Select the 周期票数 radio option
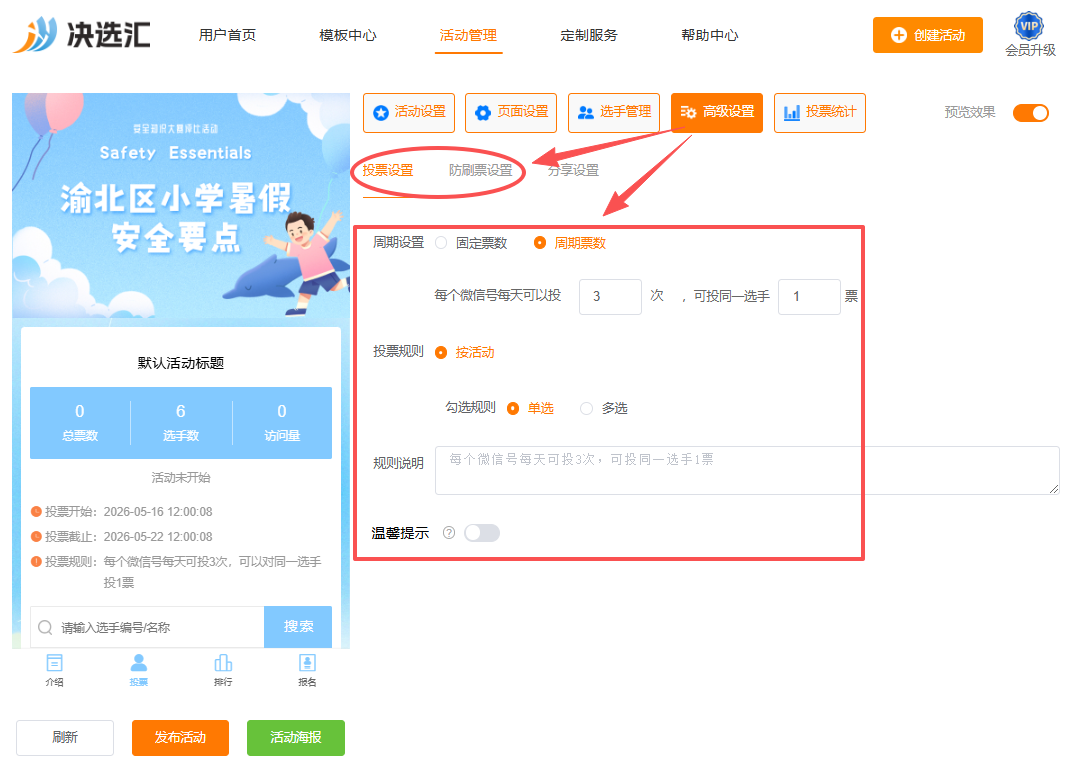 click(540, 242)
